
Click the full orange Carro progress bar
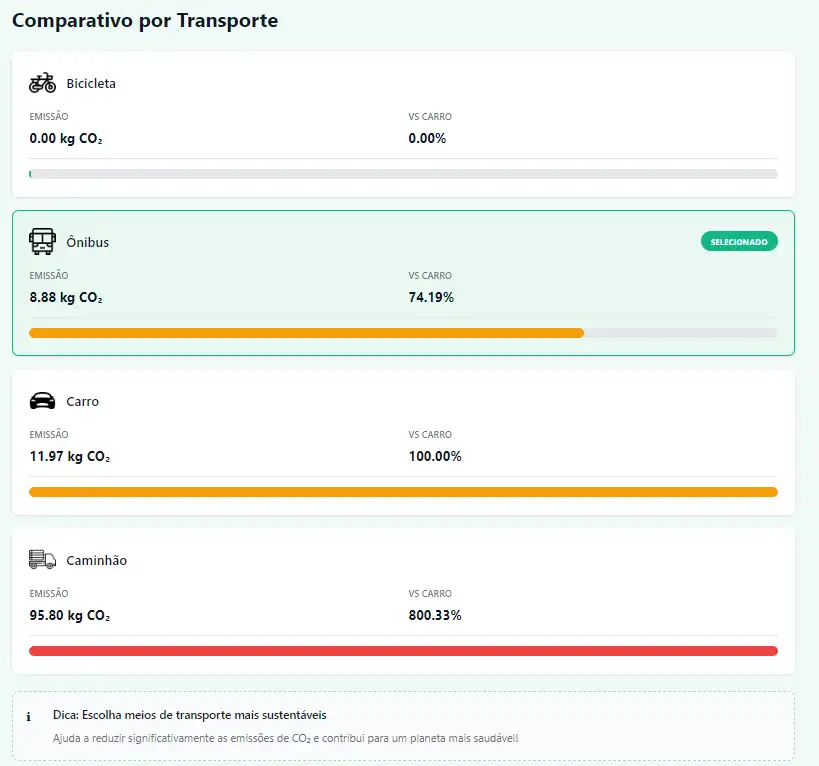point(403,492)
